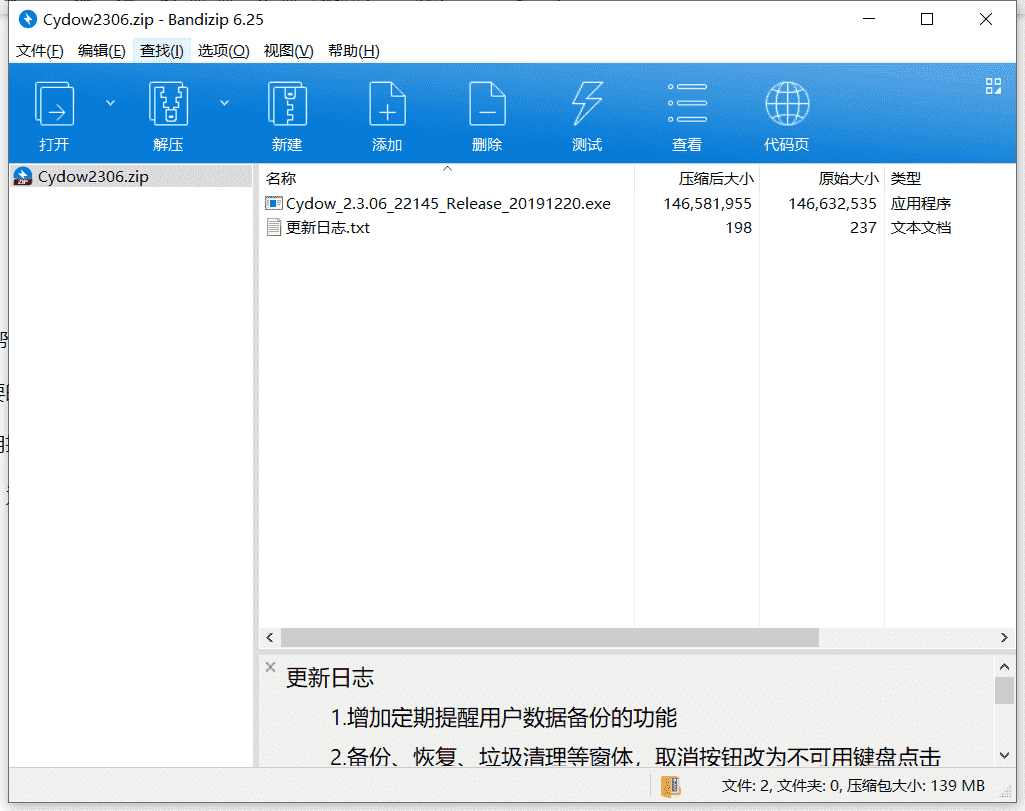Open the 视图(V) menu
The width and height of the screenshot is (1025, 811).
[288, 51]
